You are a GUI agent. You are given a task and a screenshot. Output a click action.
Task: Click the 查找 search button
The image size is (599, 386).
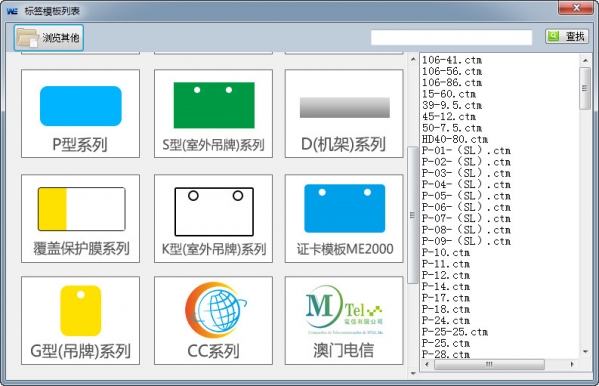click(567, 36)
